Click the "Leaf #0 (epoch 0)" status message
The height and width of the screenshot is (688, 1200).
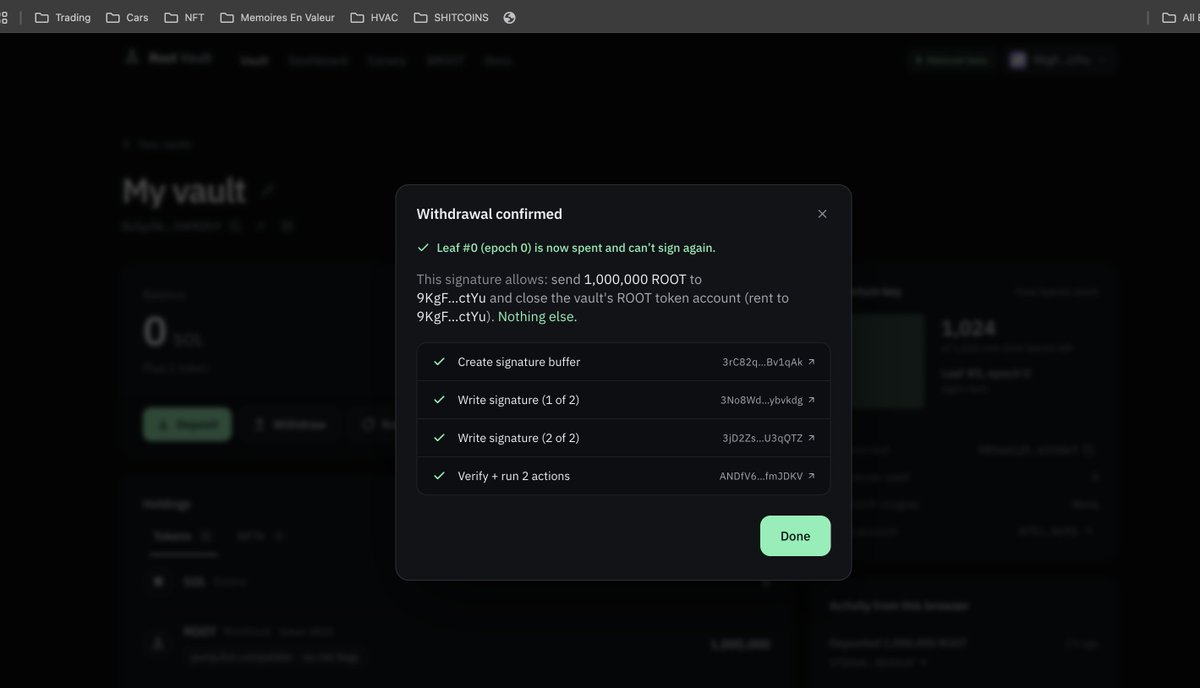pyautogui.click(x=575, y=247)
